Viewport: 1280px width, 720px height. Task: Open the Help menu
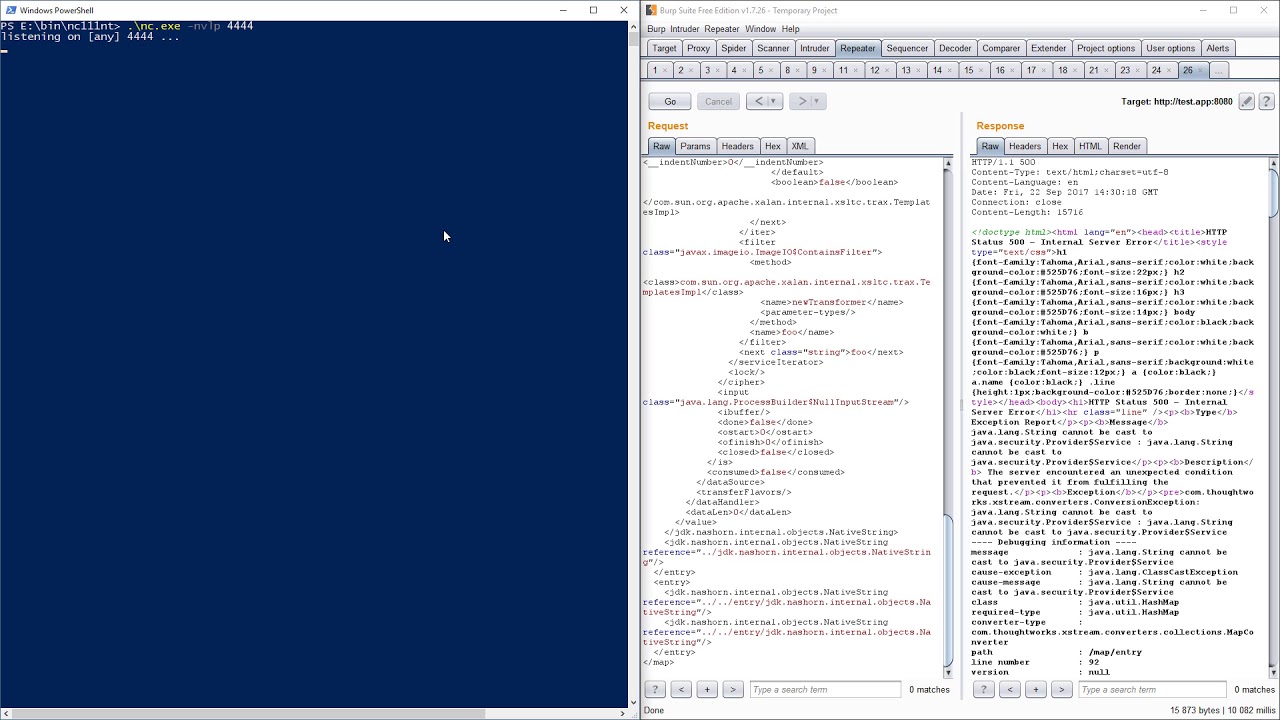click(x=790, y=29)
